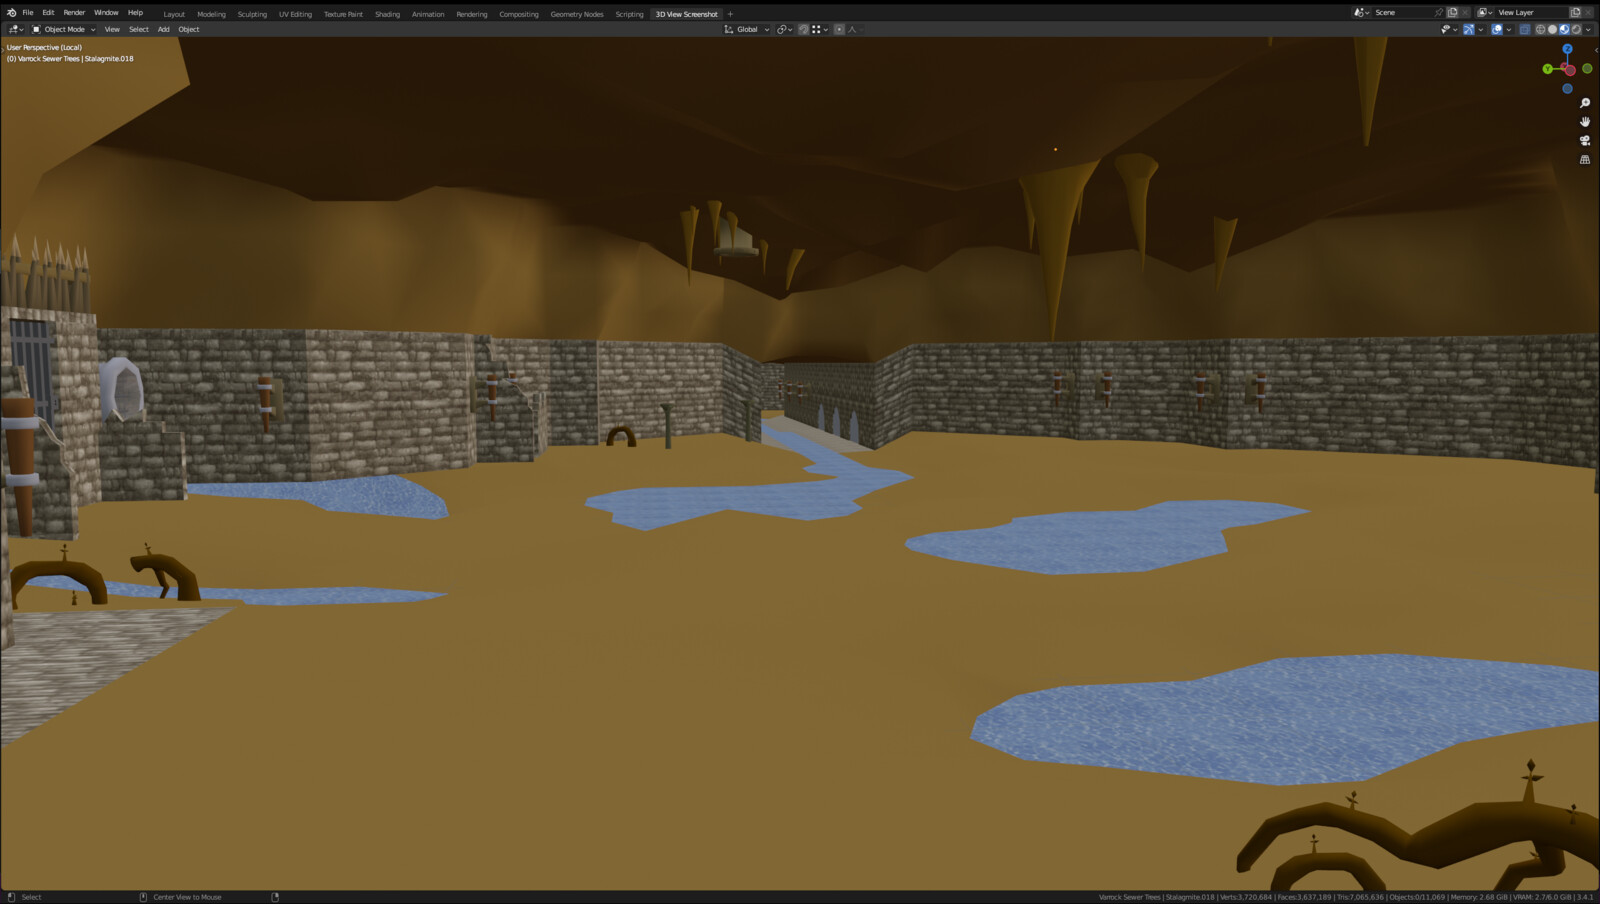Open the viewport shading options dropdown
This screenshot has width=1600, height=904.
(x=1588, y=29)
